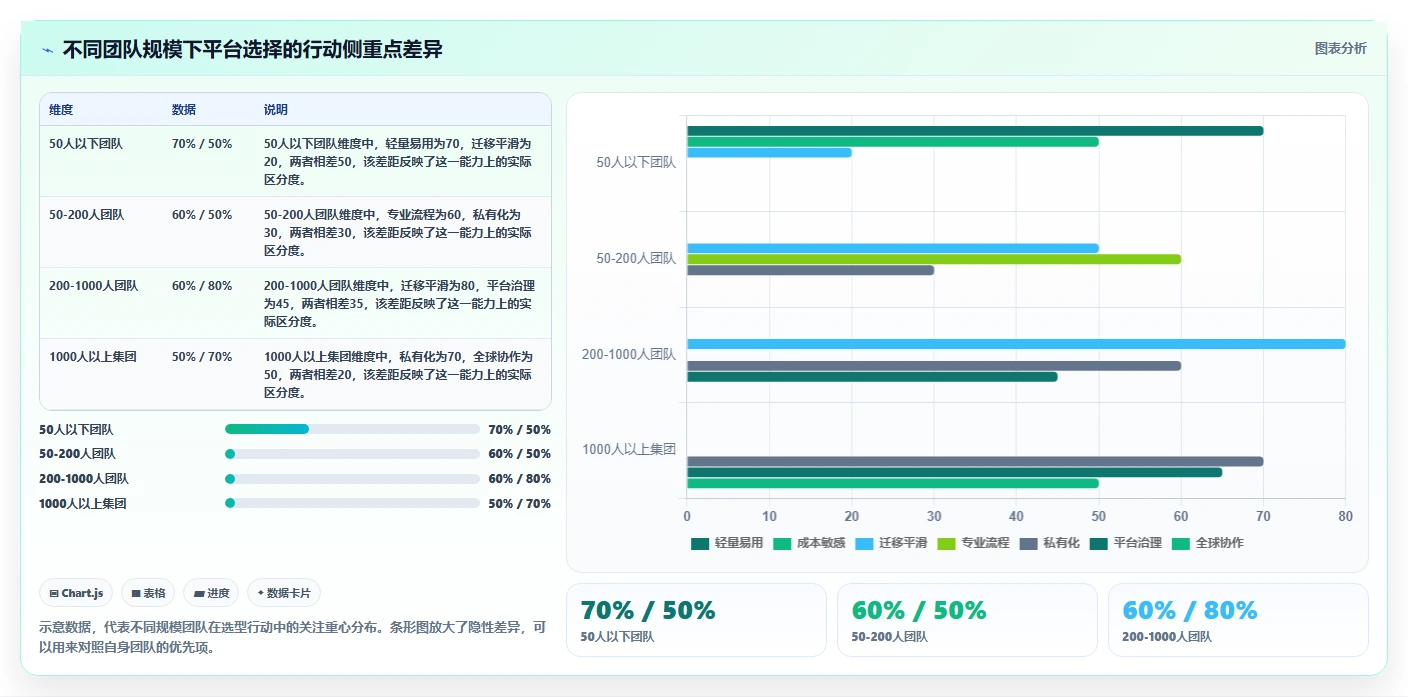Click the blue pulse icon beside the title
This screenshot has width=1408, height=697.
[x=48, y=50]
